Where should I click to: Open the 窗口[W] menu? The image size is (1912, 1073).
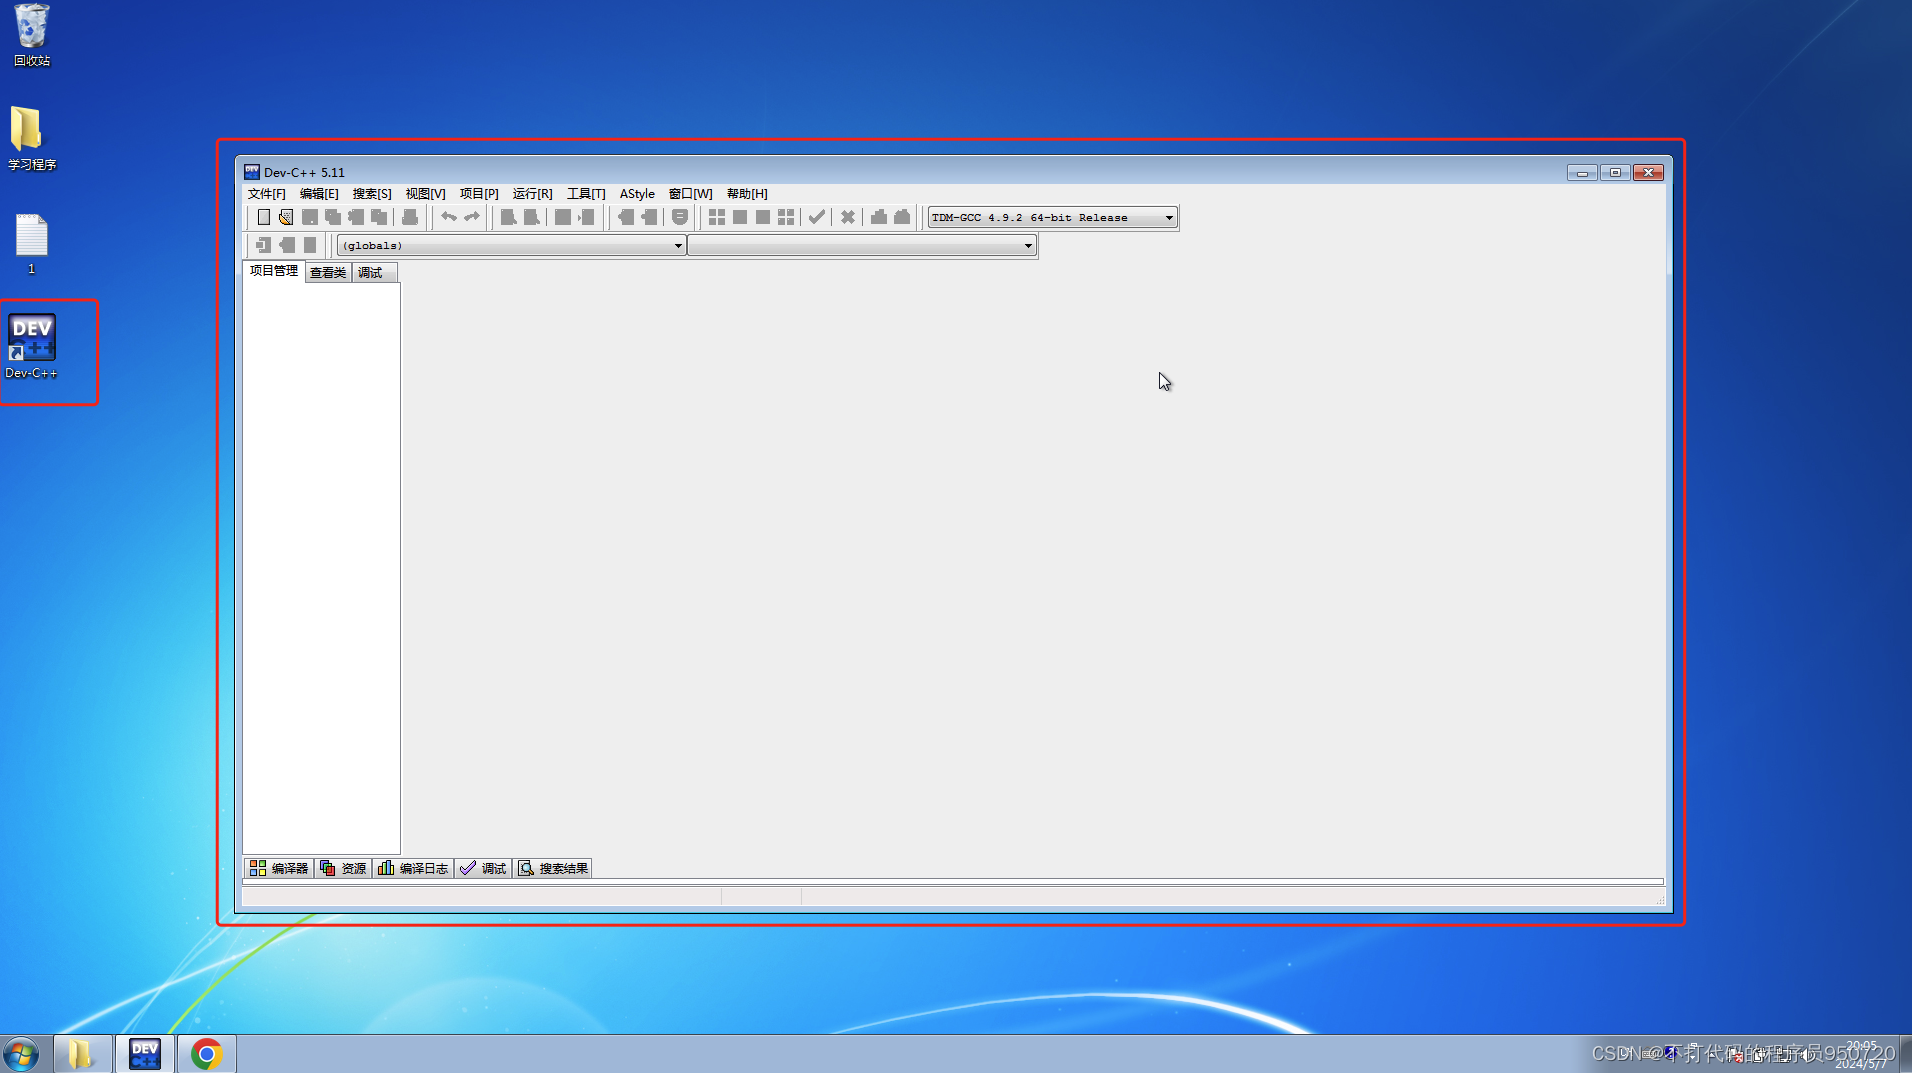click(x=691, y=194)
